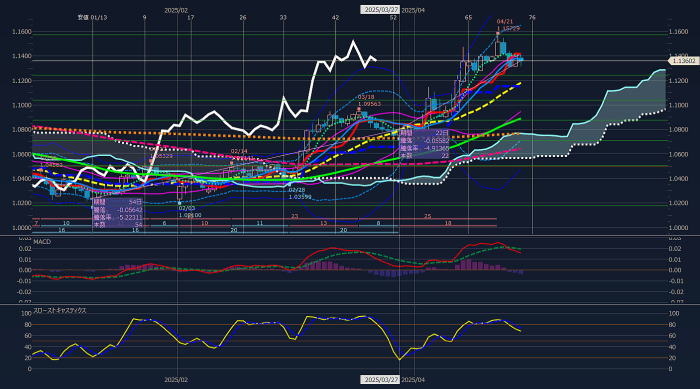Click the -4.91365 rate value in info box
Screen dimensions: 700x389
tap(436, 148)
